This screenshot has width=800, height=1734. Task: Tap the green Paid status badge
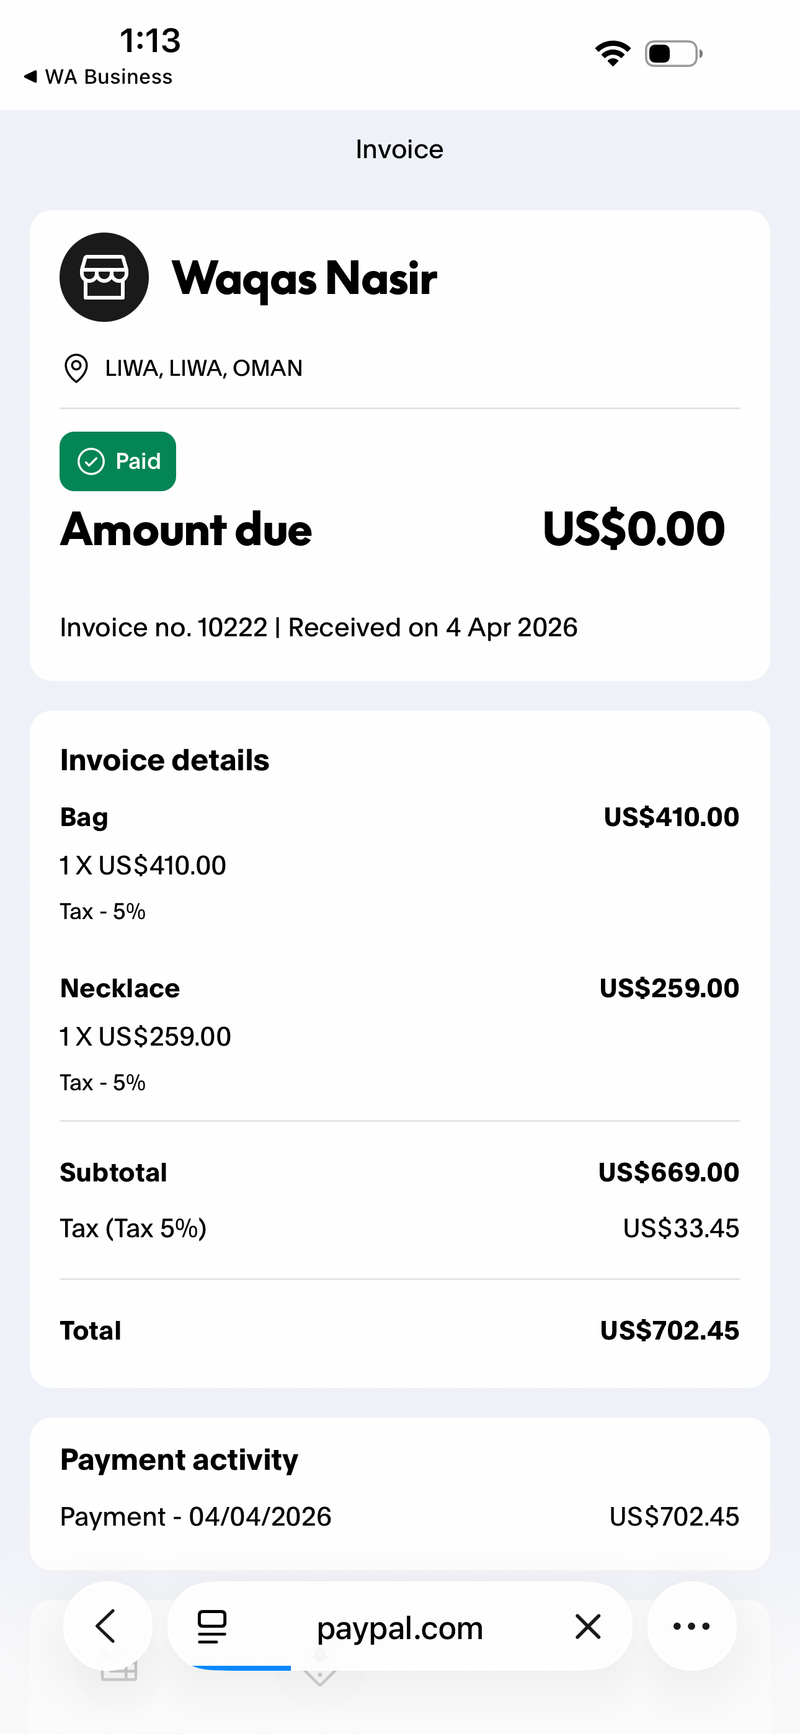point(118,461)
